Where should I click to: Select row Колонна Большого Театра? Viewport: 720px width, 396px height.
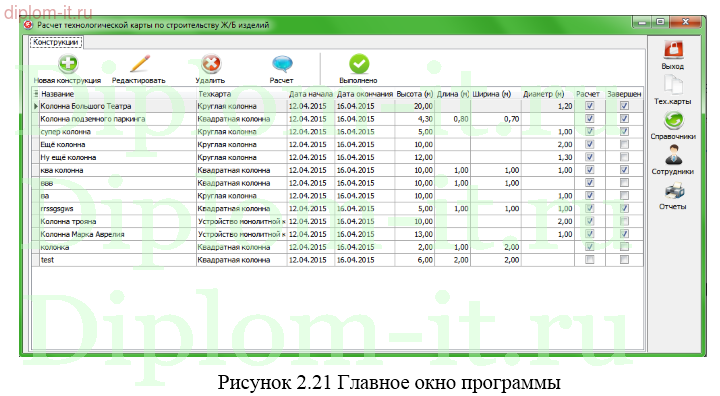[338, 106]
